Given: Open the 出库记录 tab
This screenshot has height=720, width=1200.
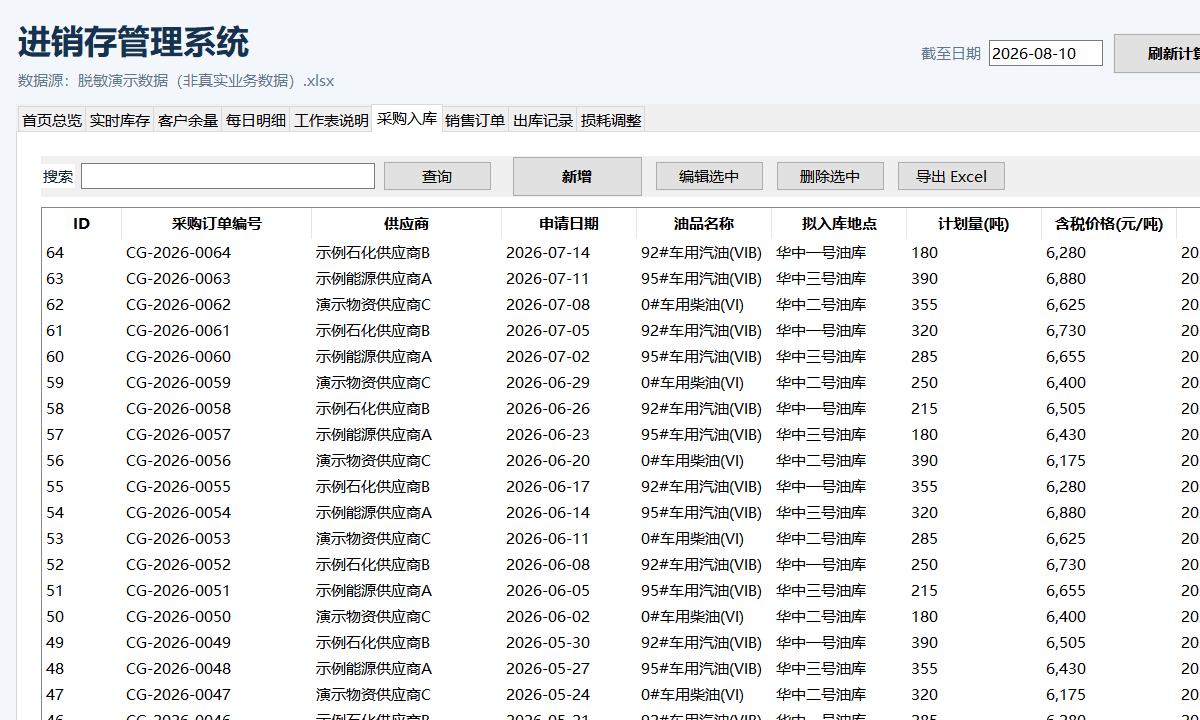Looking at the screenshot, I should coord(543,120).
